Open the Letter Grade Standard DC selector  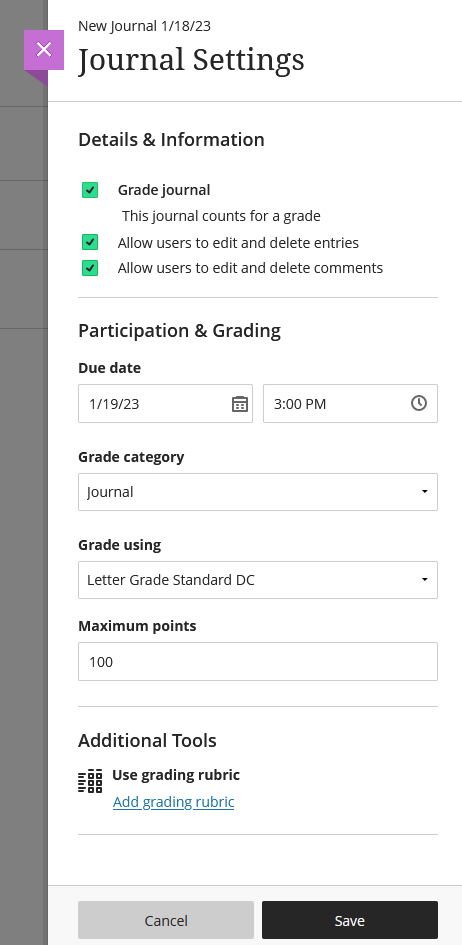258,580
